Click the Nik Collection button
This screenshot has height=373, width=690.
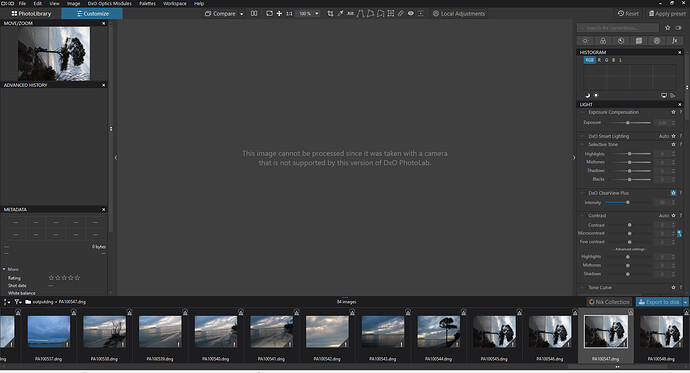(609, 302)
